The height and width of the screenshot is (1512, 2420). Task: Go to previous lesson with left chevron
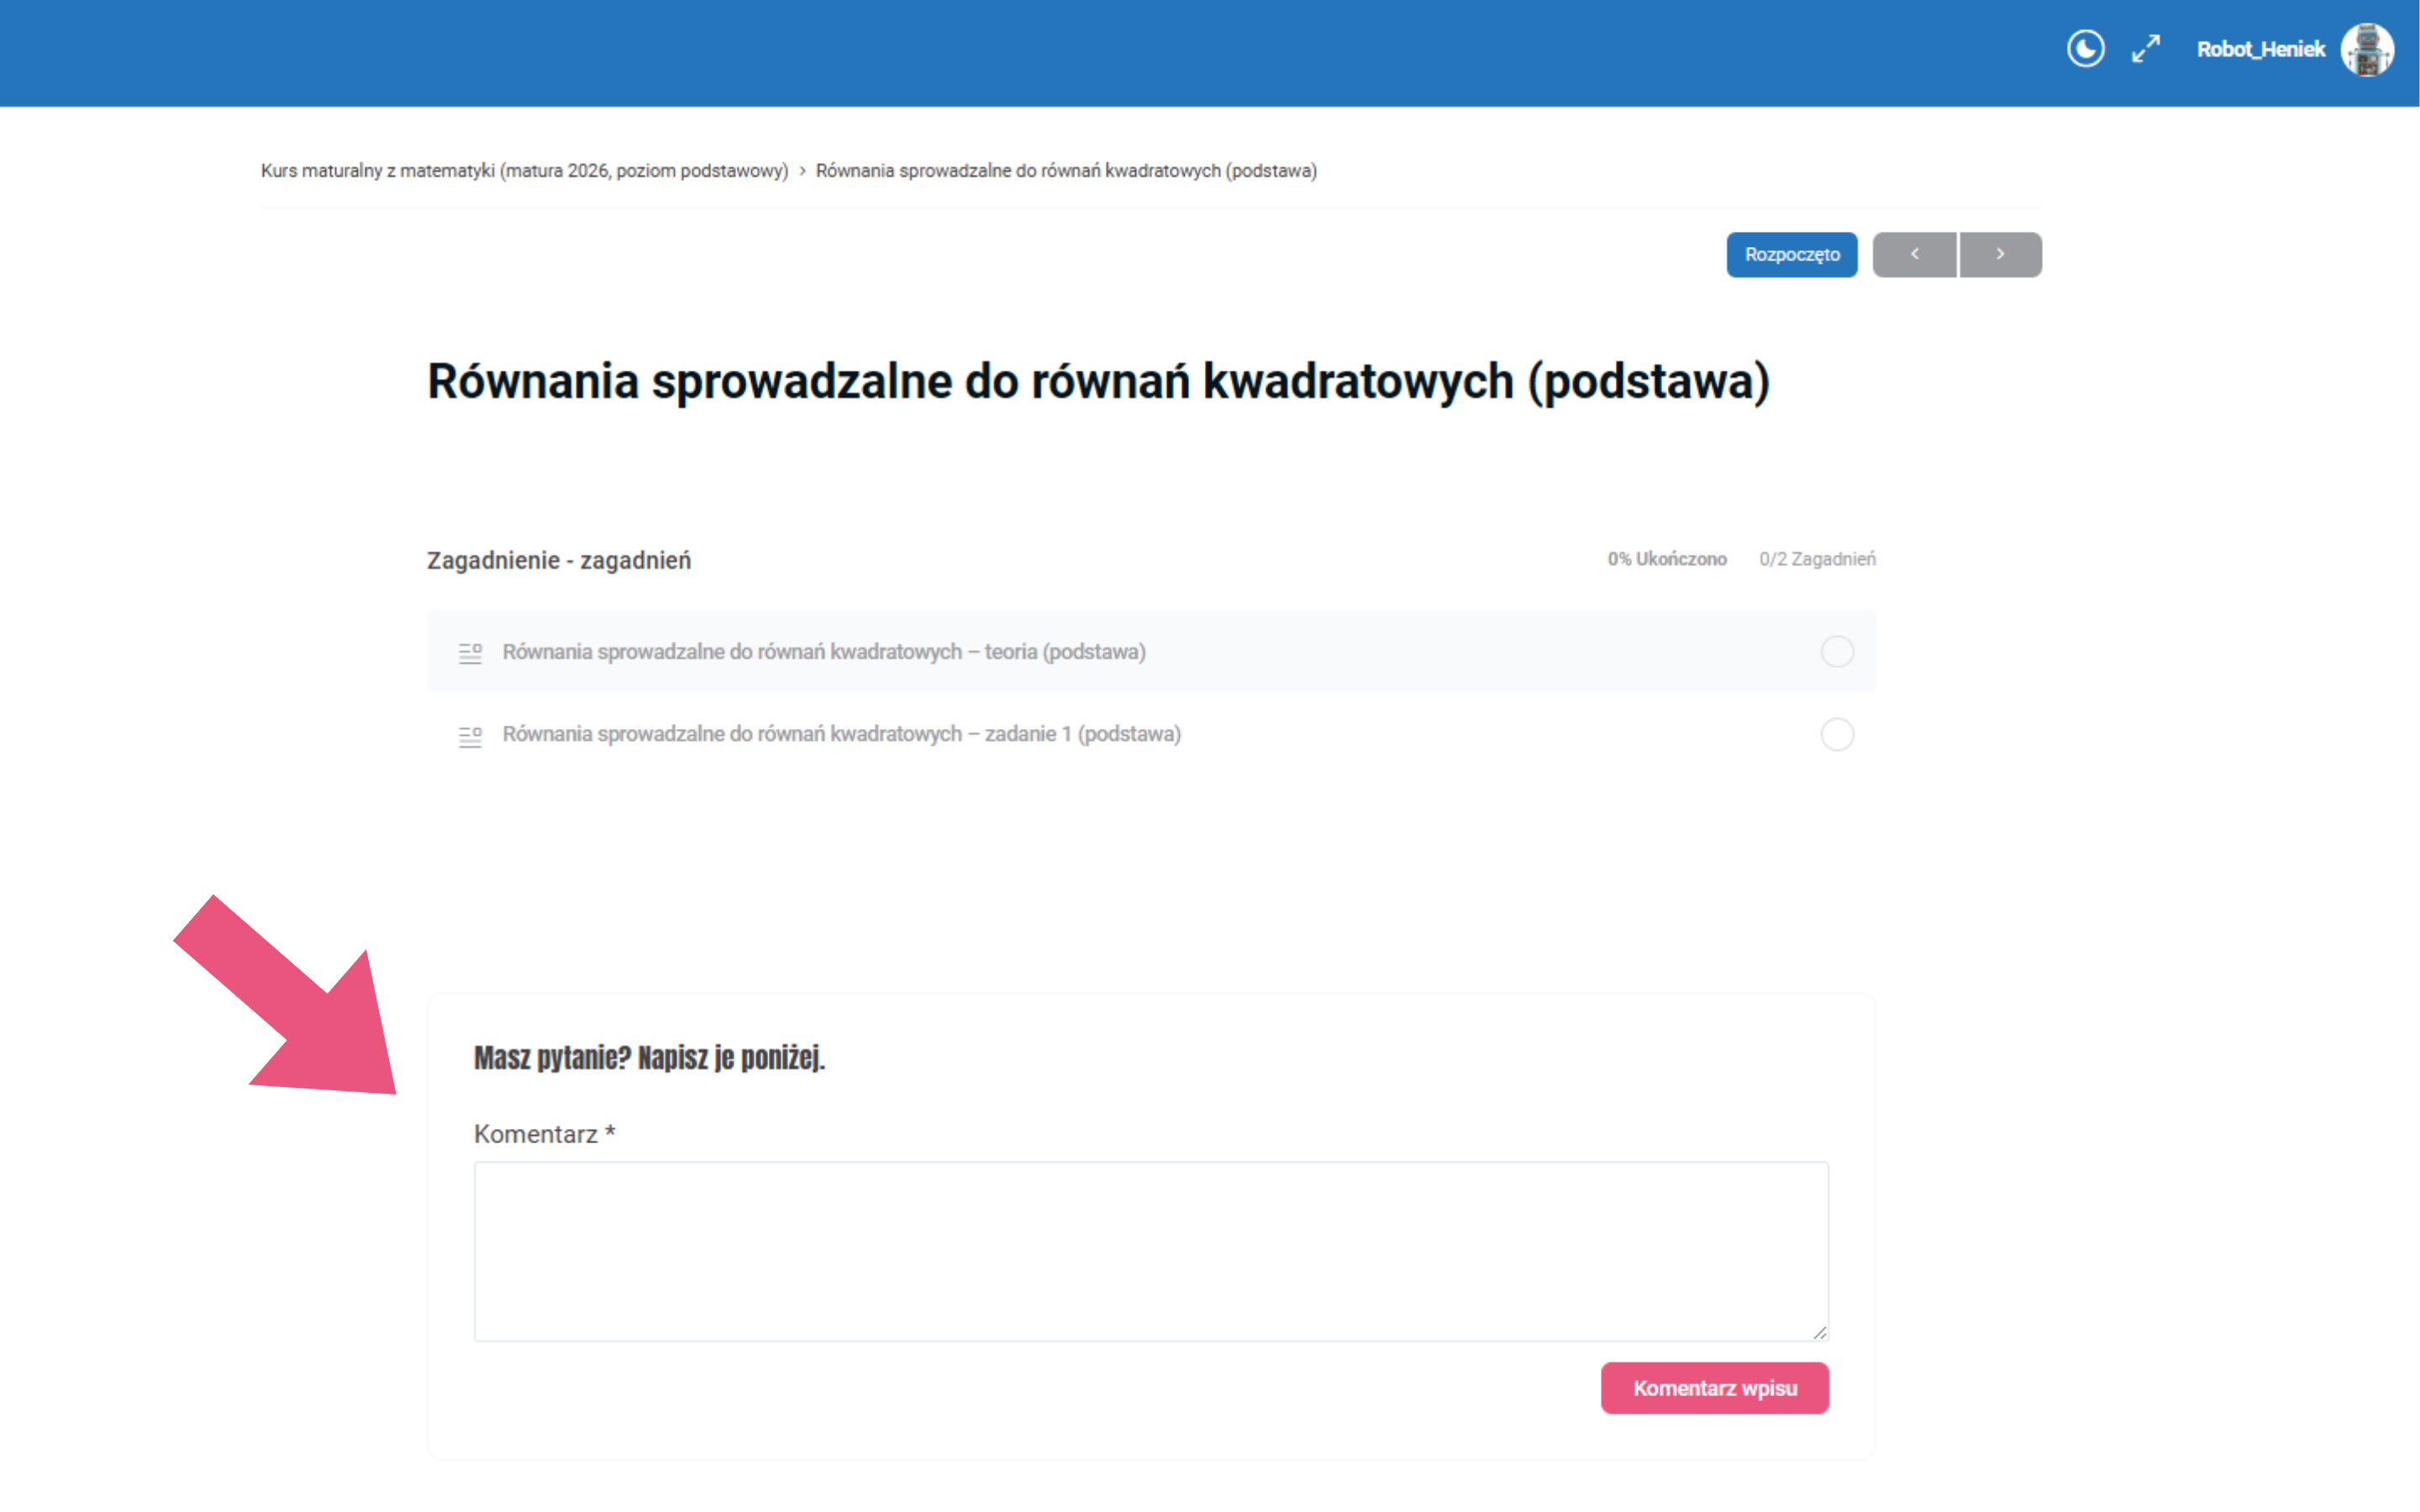click(x=1914, y=255)
